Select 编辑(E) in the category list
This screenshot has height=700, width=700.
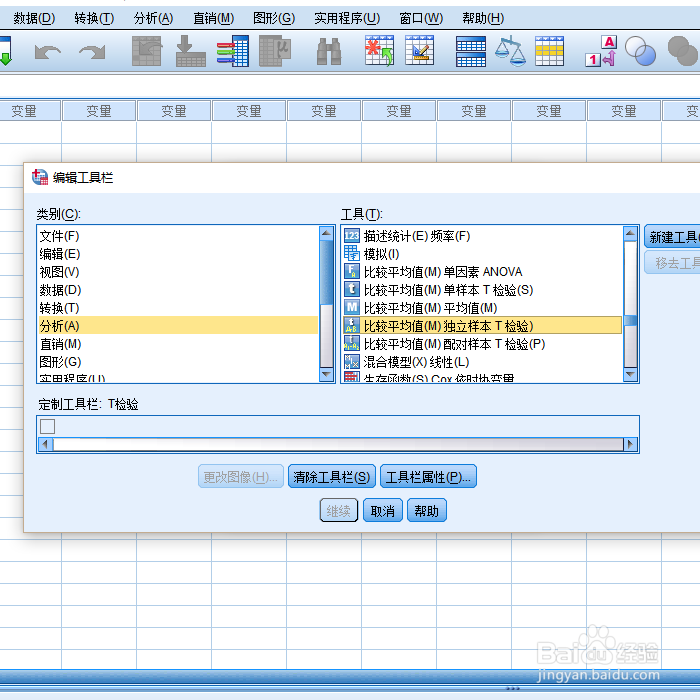coord(179,254)
